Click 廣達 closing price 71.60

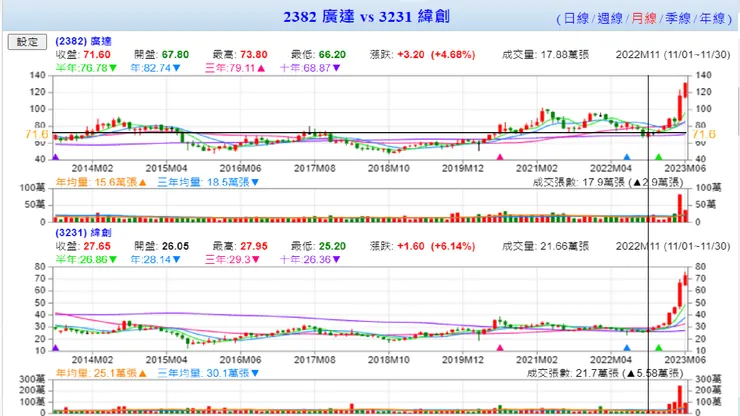click(x=97, y=55)
